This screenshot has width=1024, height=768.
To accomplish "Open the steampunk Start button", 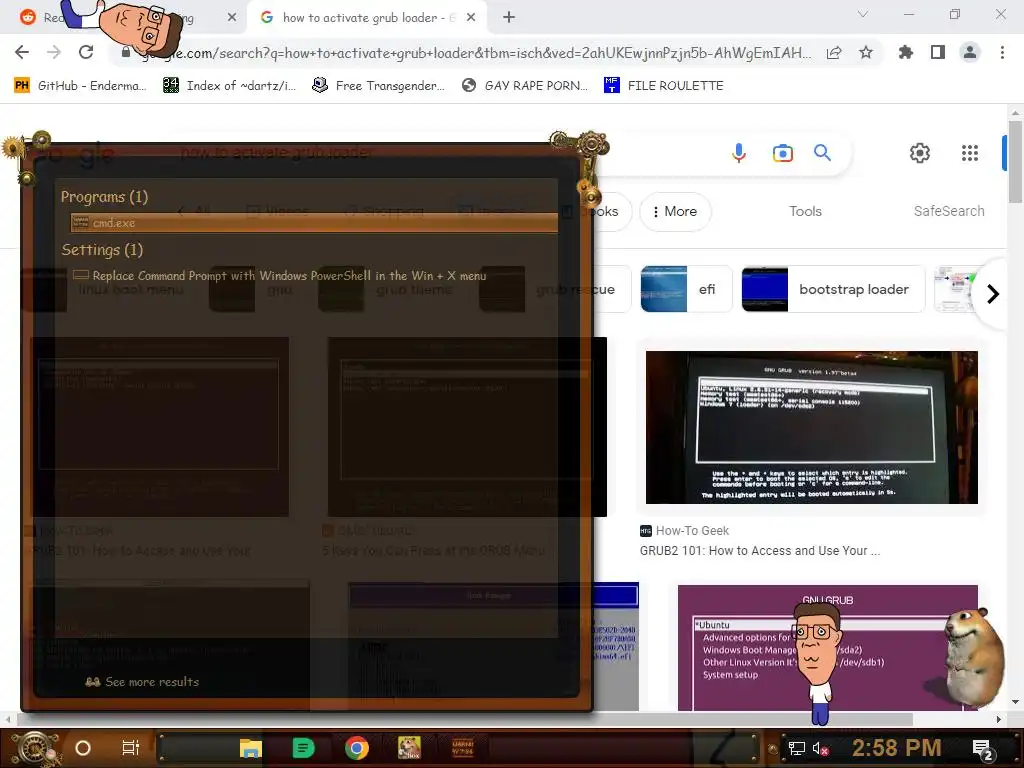I will [35, 748].
